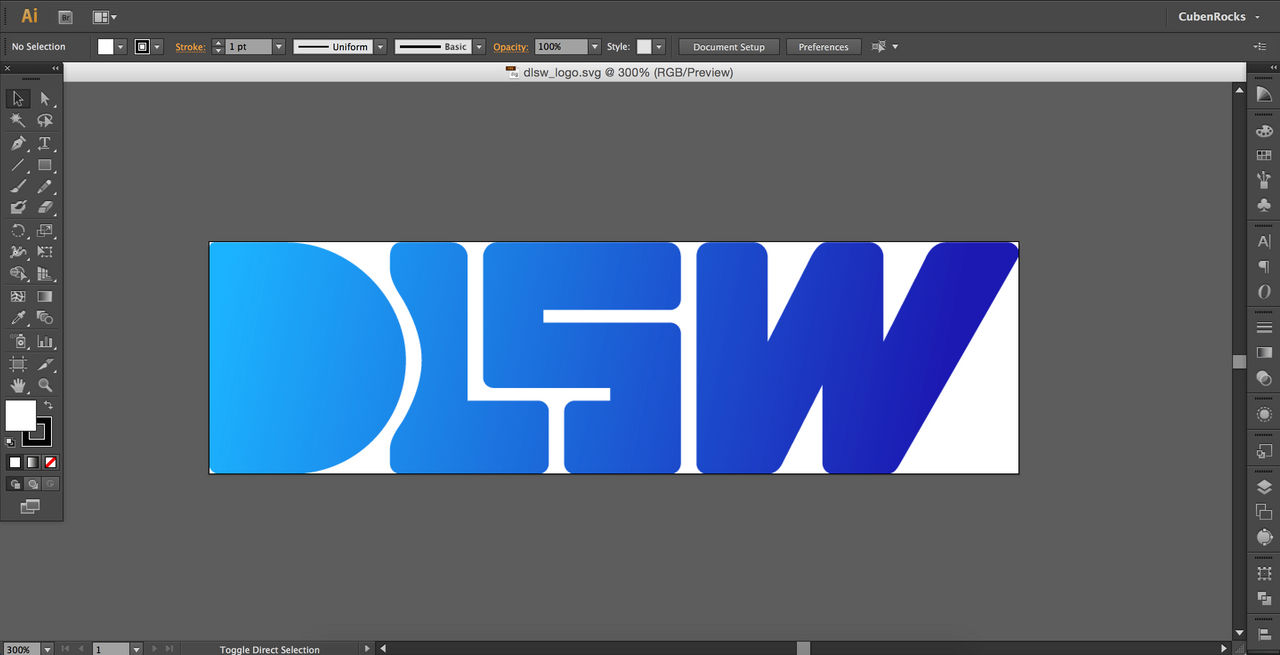Select the Gradient tool
Screen dimensions: 1280x655
(45, 297)
